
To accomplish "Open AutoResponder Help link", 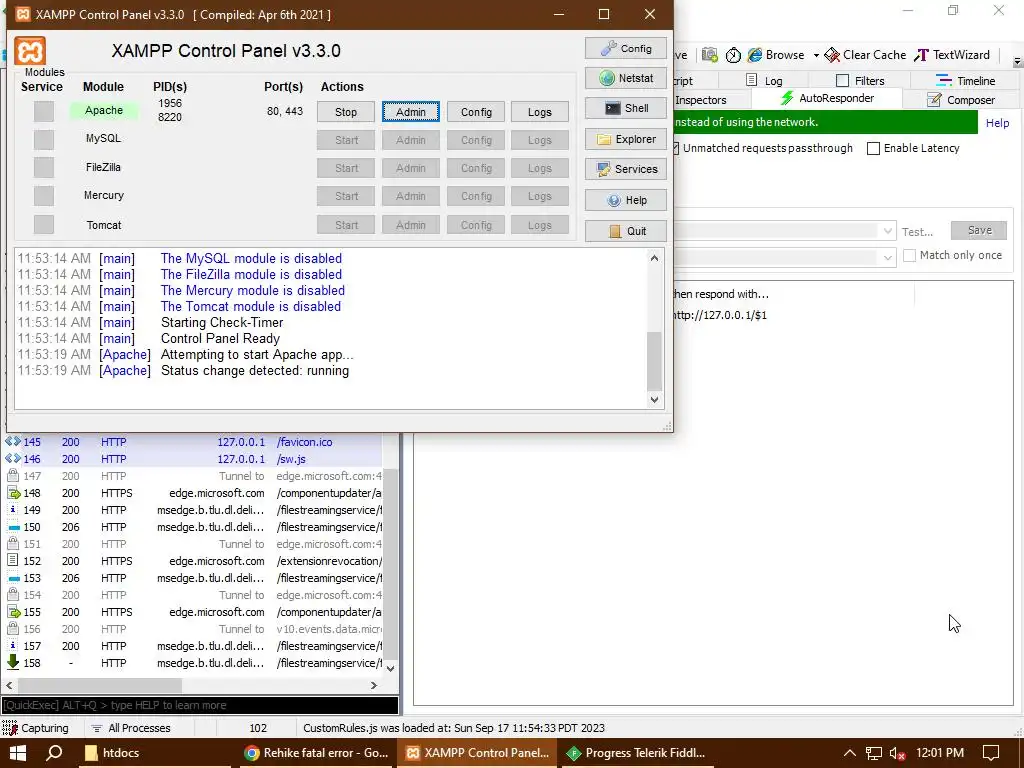I will pyautogui.click(x=997, y=123).
